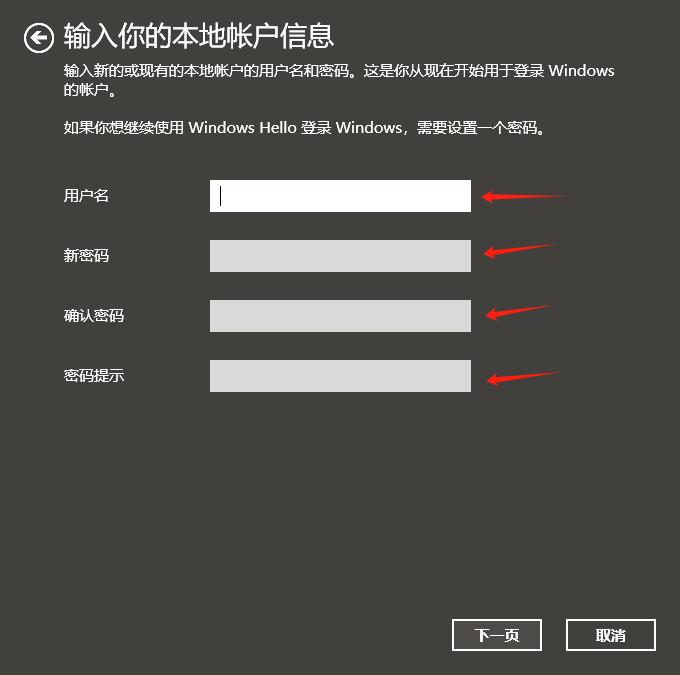Click the 新密码 label text

pos(86,256)
